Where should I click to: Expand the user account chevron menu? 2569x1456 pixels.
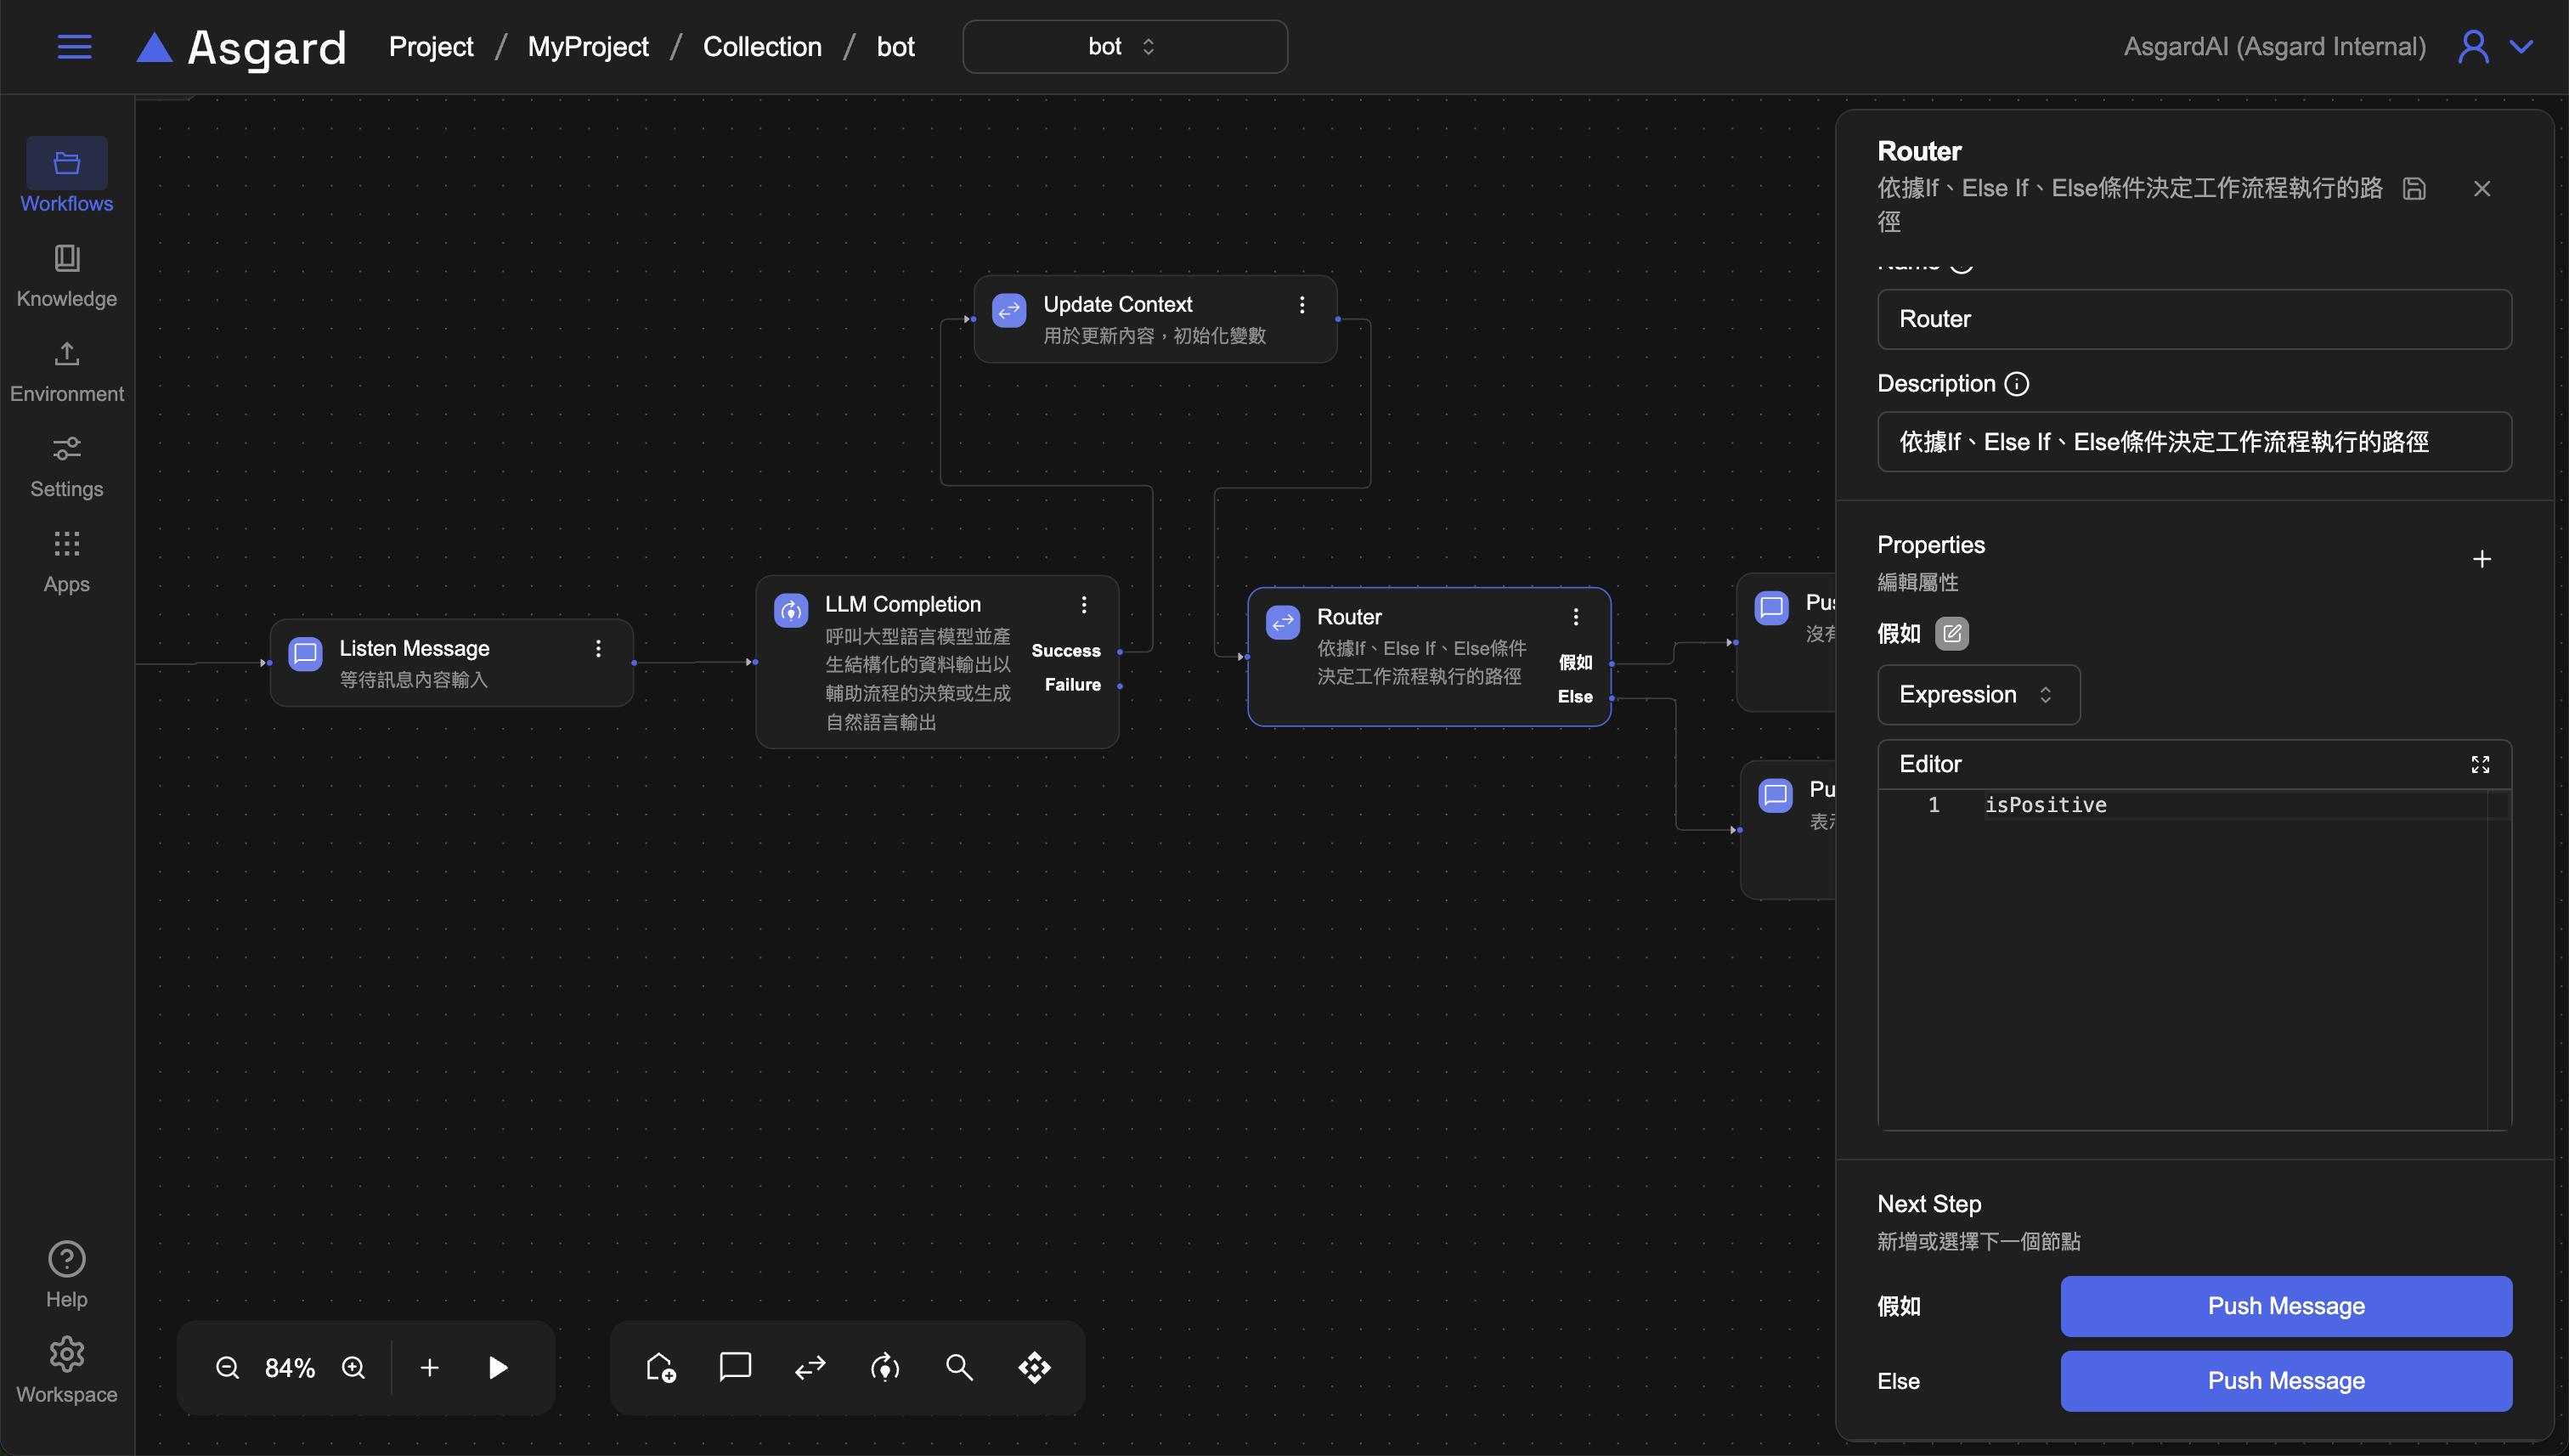point(2521,47)
